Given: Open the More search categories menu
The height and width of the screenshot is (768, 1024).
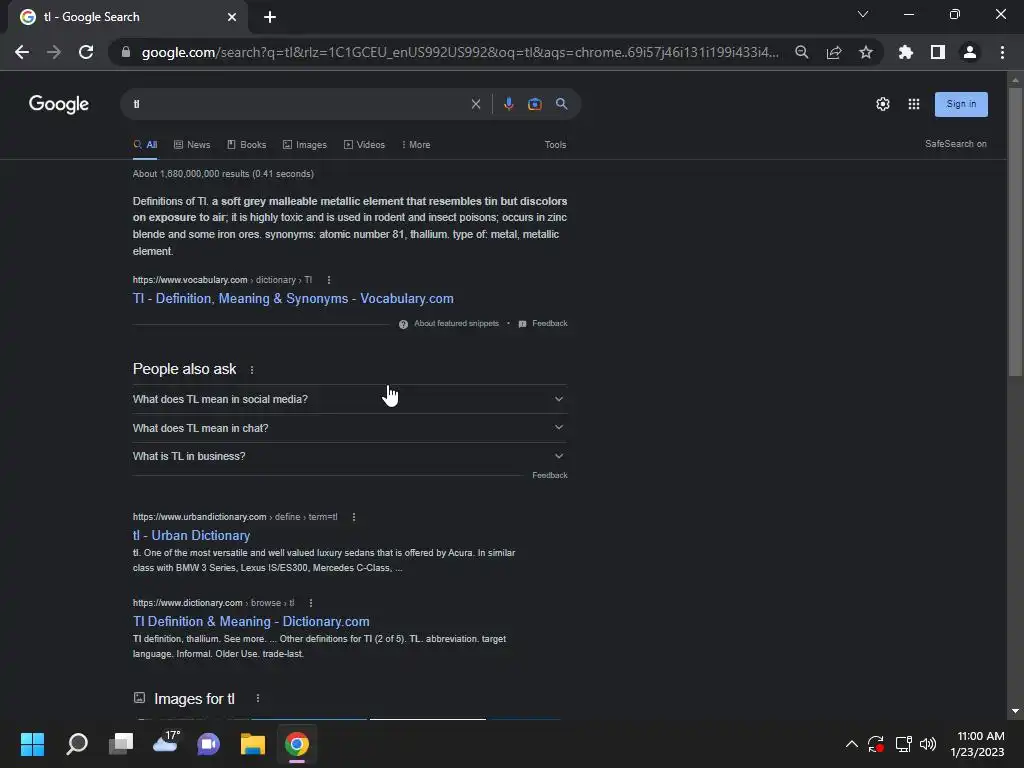Looking at the screenshot, I should tap(415, 145).
